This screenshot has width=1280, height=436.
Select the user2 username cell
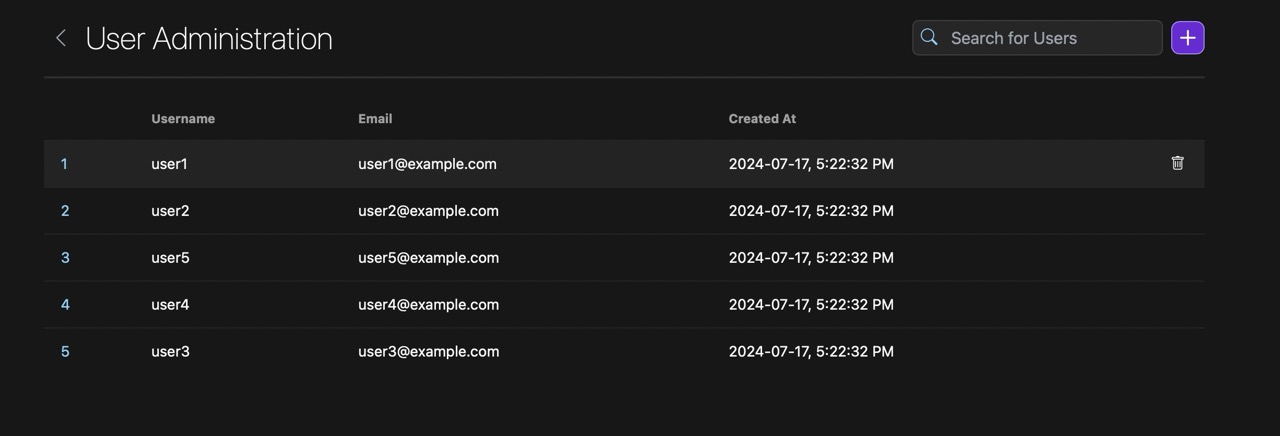point(170,211)
